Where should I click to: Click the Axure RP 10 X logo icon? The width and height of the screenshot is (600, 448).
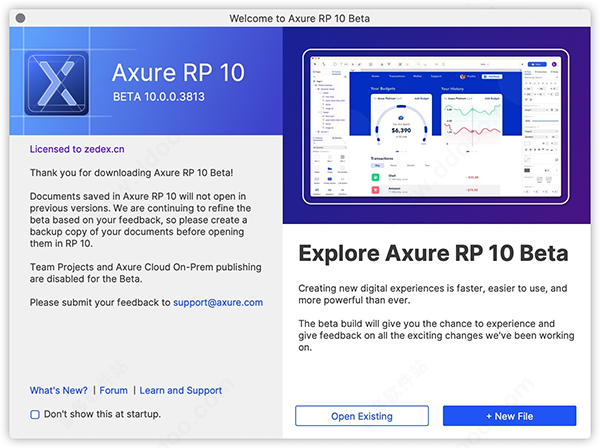click(x=57, y=83)
